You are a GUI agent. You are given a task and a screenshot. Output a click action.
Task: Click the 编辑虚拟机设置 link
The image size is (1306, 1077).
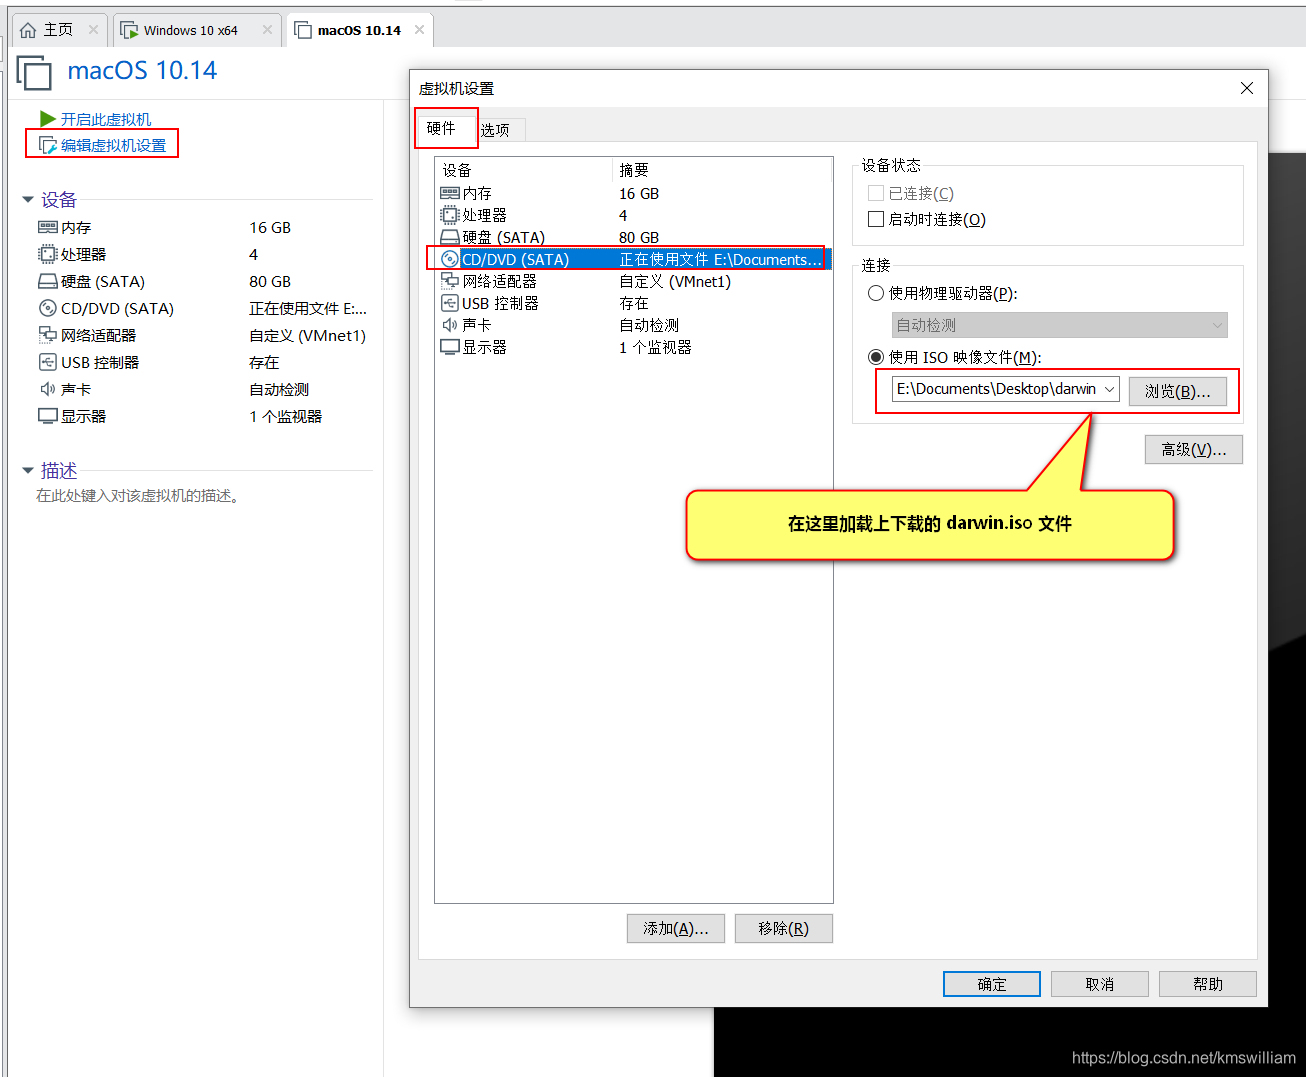114,145
